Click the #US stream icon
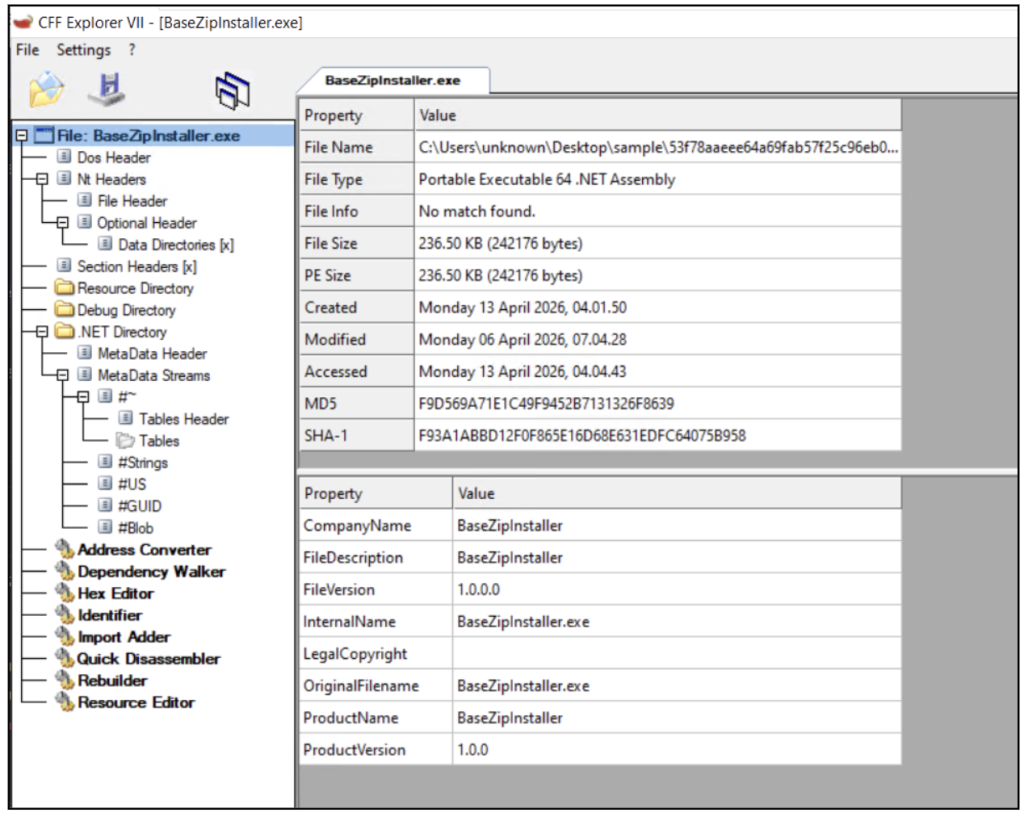 [x=104, y=484]
